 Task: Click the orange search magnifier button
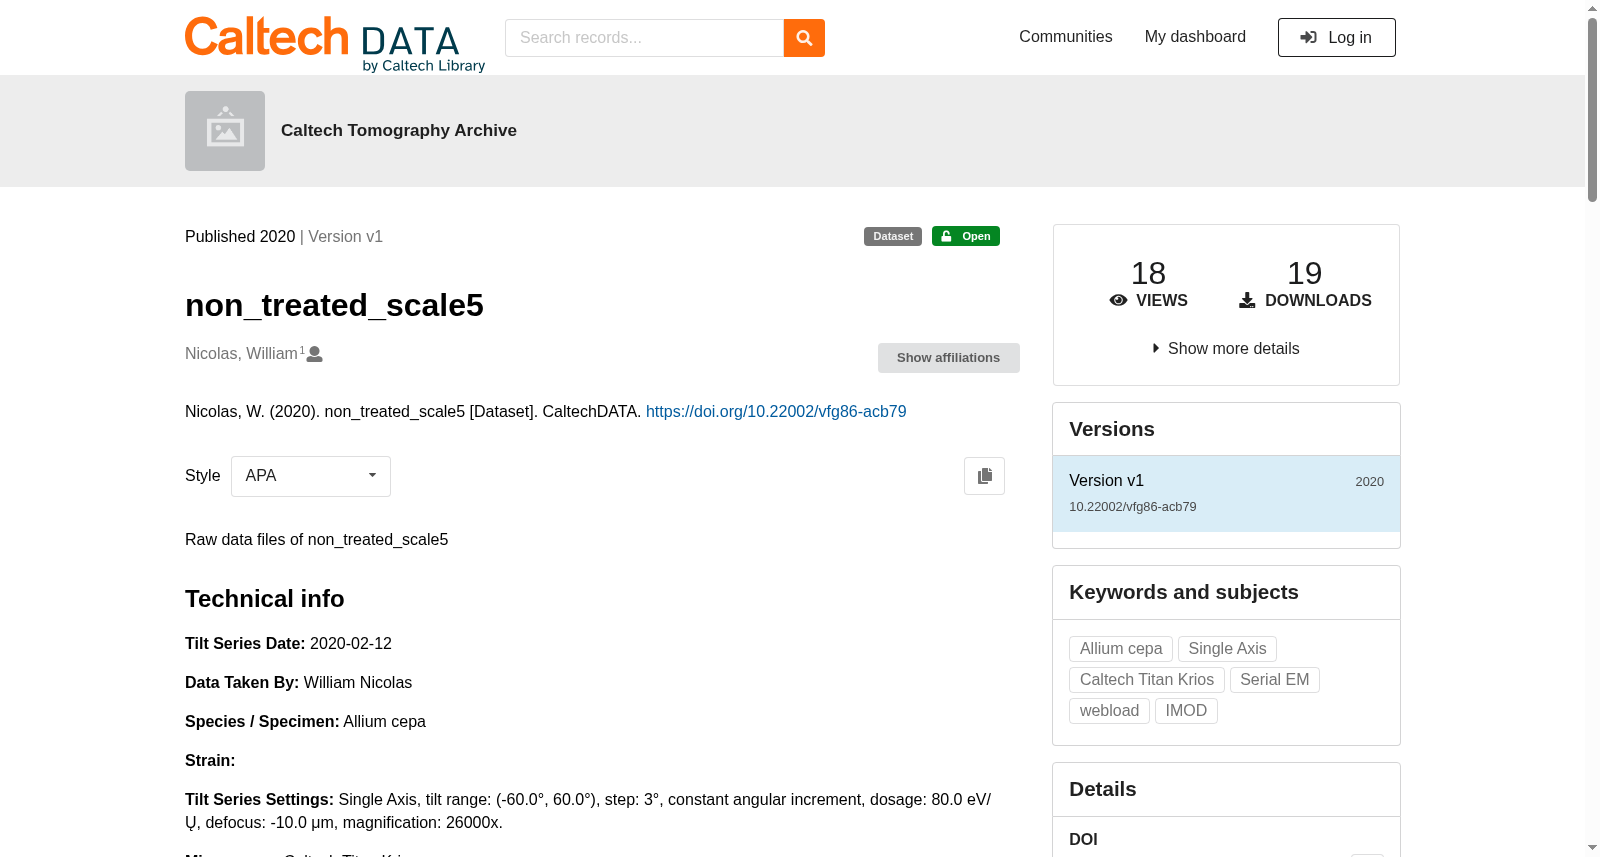[804, 38]
